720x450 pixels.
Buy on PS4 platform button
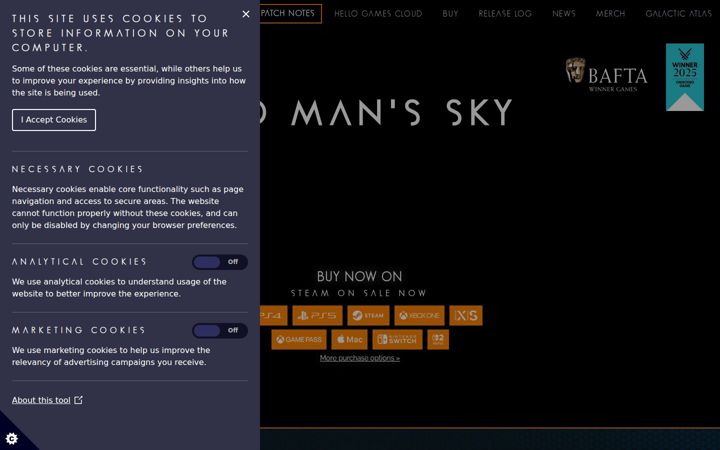point(274,315)
